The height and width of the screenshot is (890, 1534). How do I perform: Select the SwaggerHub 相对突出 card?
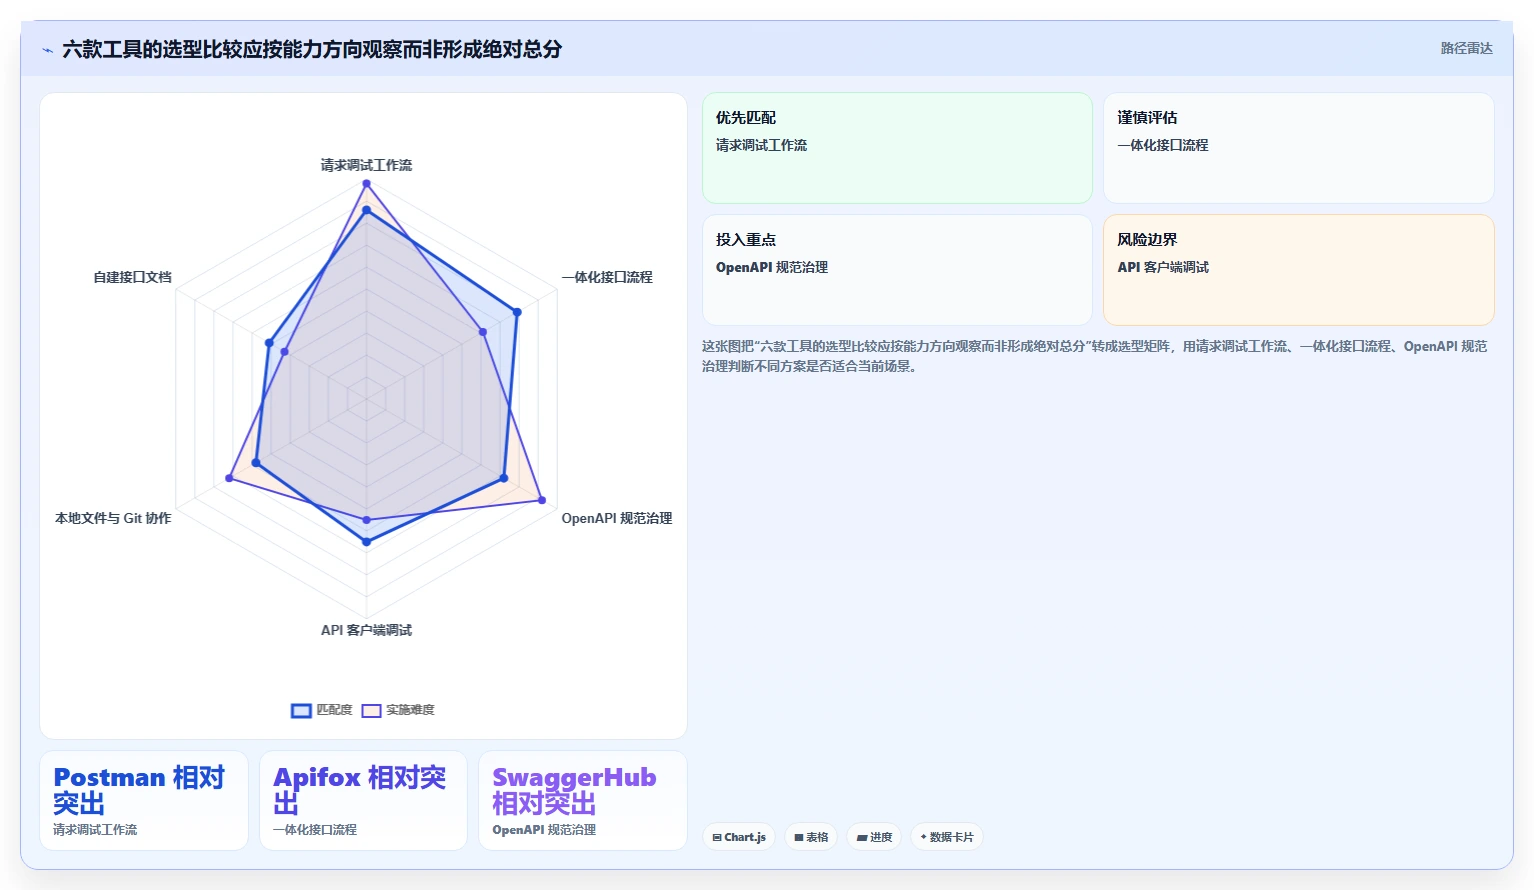(x=583, y=800)
